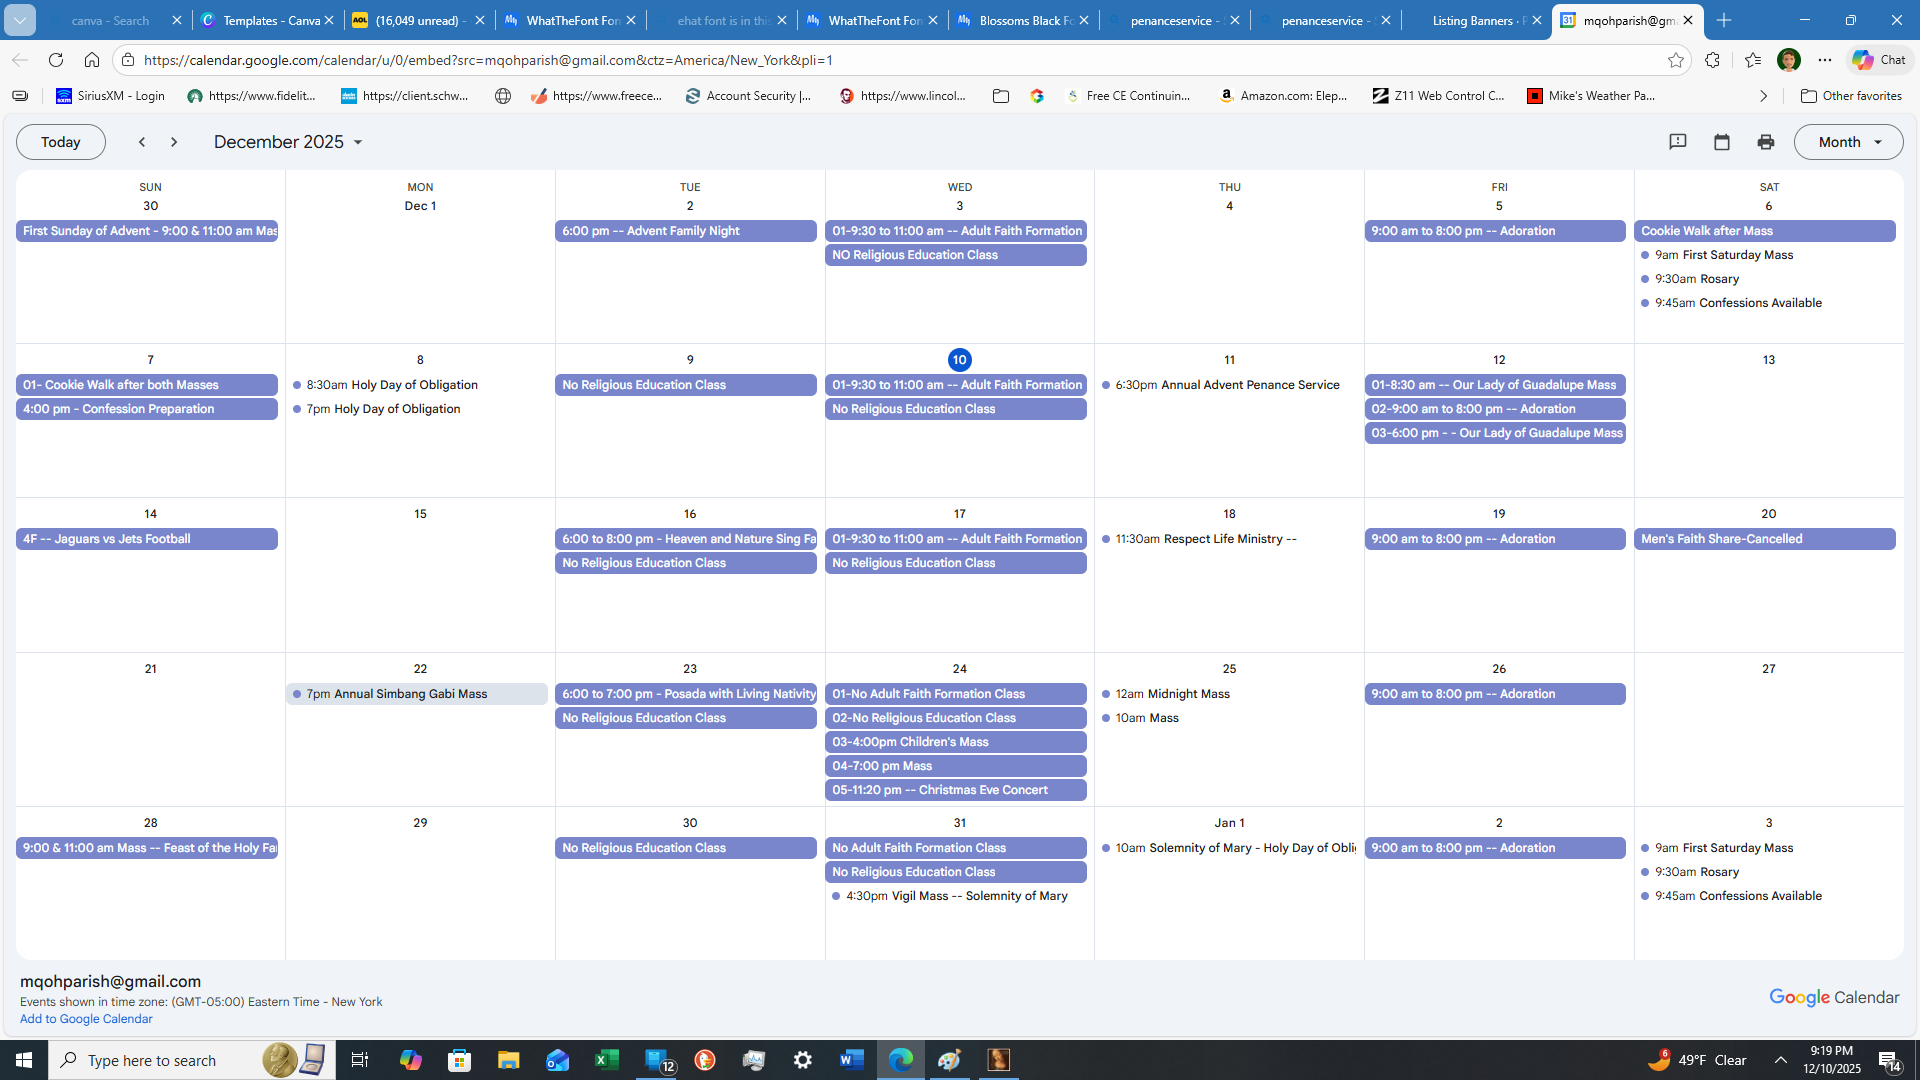This screenshot has width=1920, height=1080.
Task: Go to next month arrow
Action: coord(174,142)
